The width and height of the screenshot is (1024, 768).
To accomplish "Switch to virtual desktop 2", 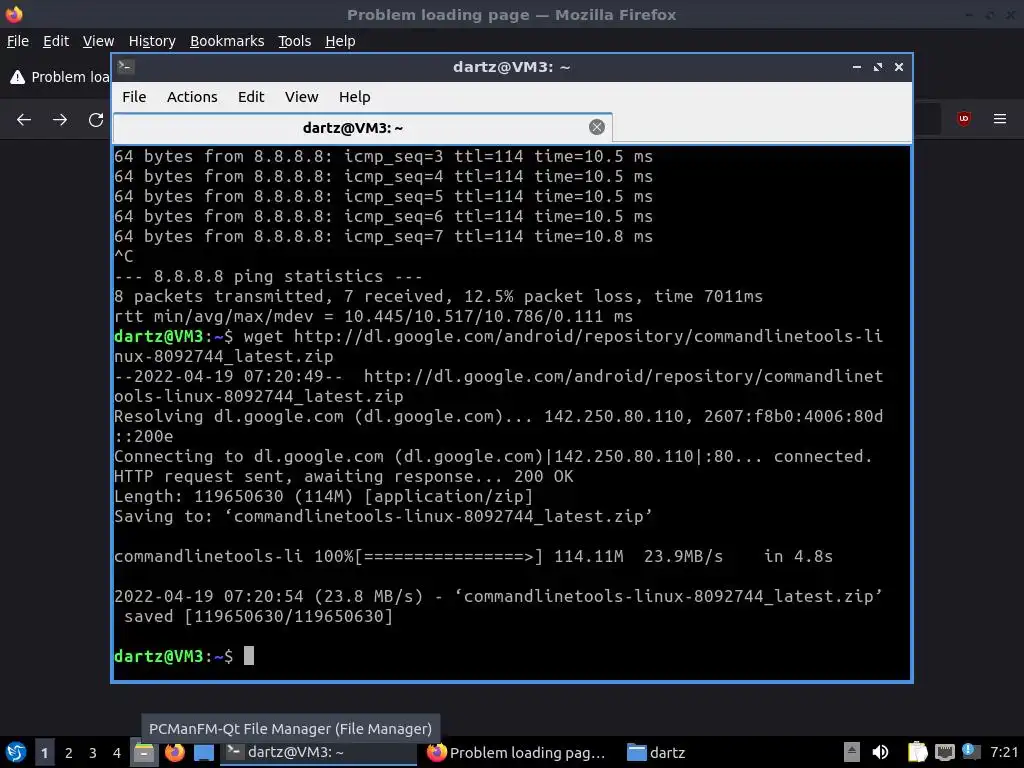I will pos(69,753).
